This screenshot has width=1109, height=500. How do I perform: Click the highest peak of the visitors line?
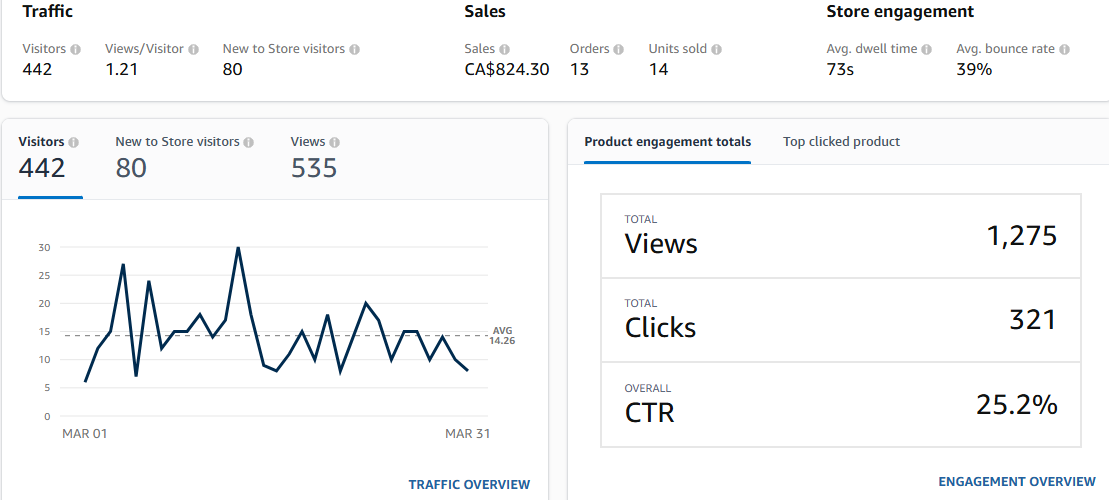click(238, 248)
